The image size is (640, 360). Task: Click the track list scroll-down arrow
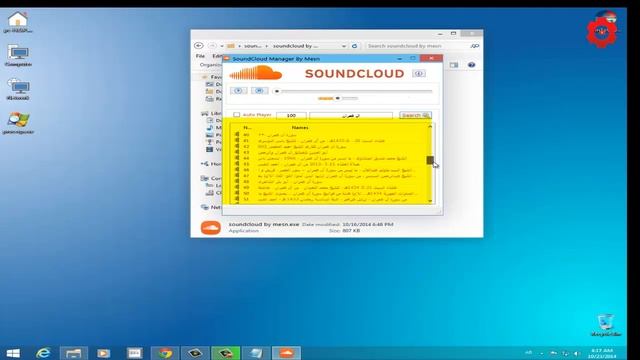430,201
